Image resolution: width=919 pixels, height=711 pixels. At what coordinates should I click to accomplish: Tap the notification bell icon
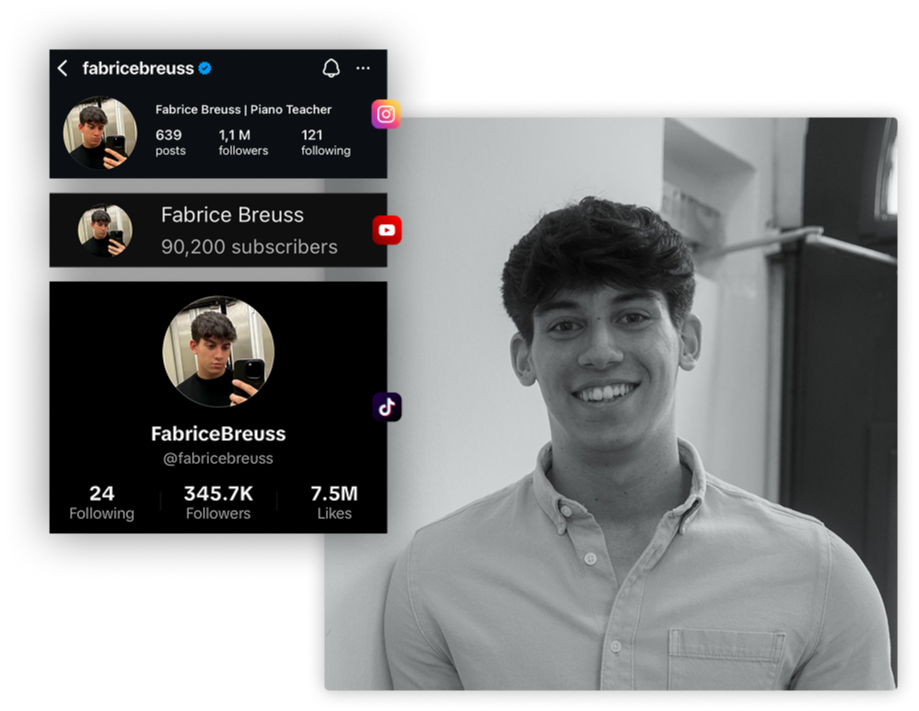click(x=331, y=68)
